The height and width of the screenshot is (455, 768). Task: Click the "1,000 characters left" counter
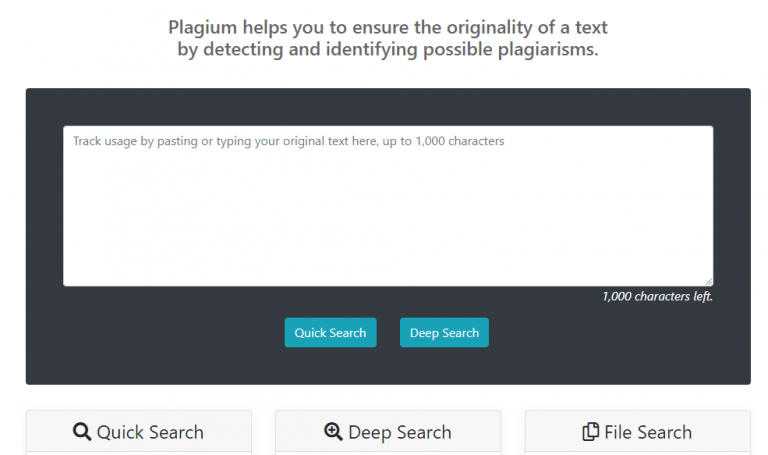click(657, 296)
